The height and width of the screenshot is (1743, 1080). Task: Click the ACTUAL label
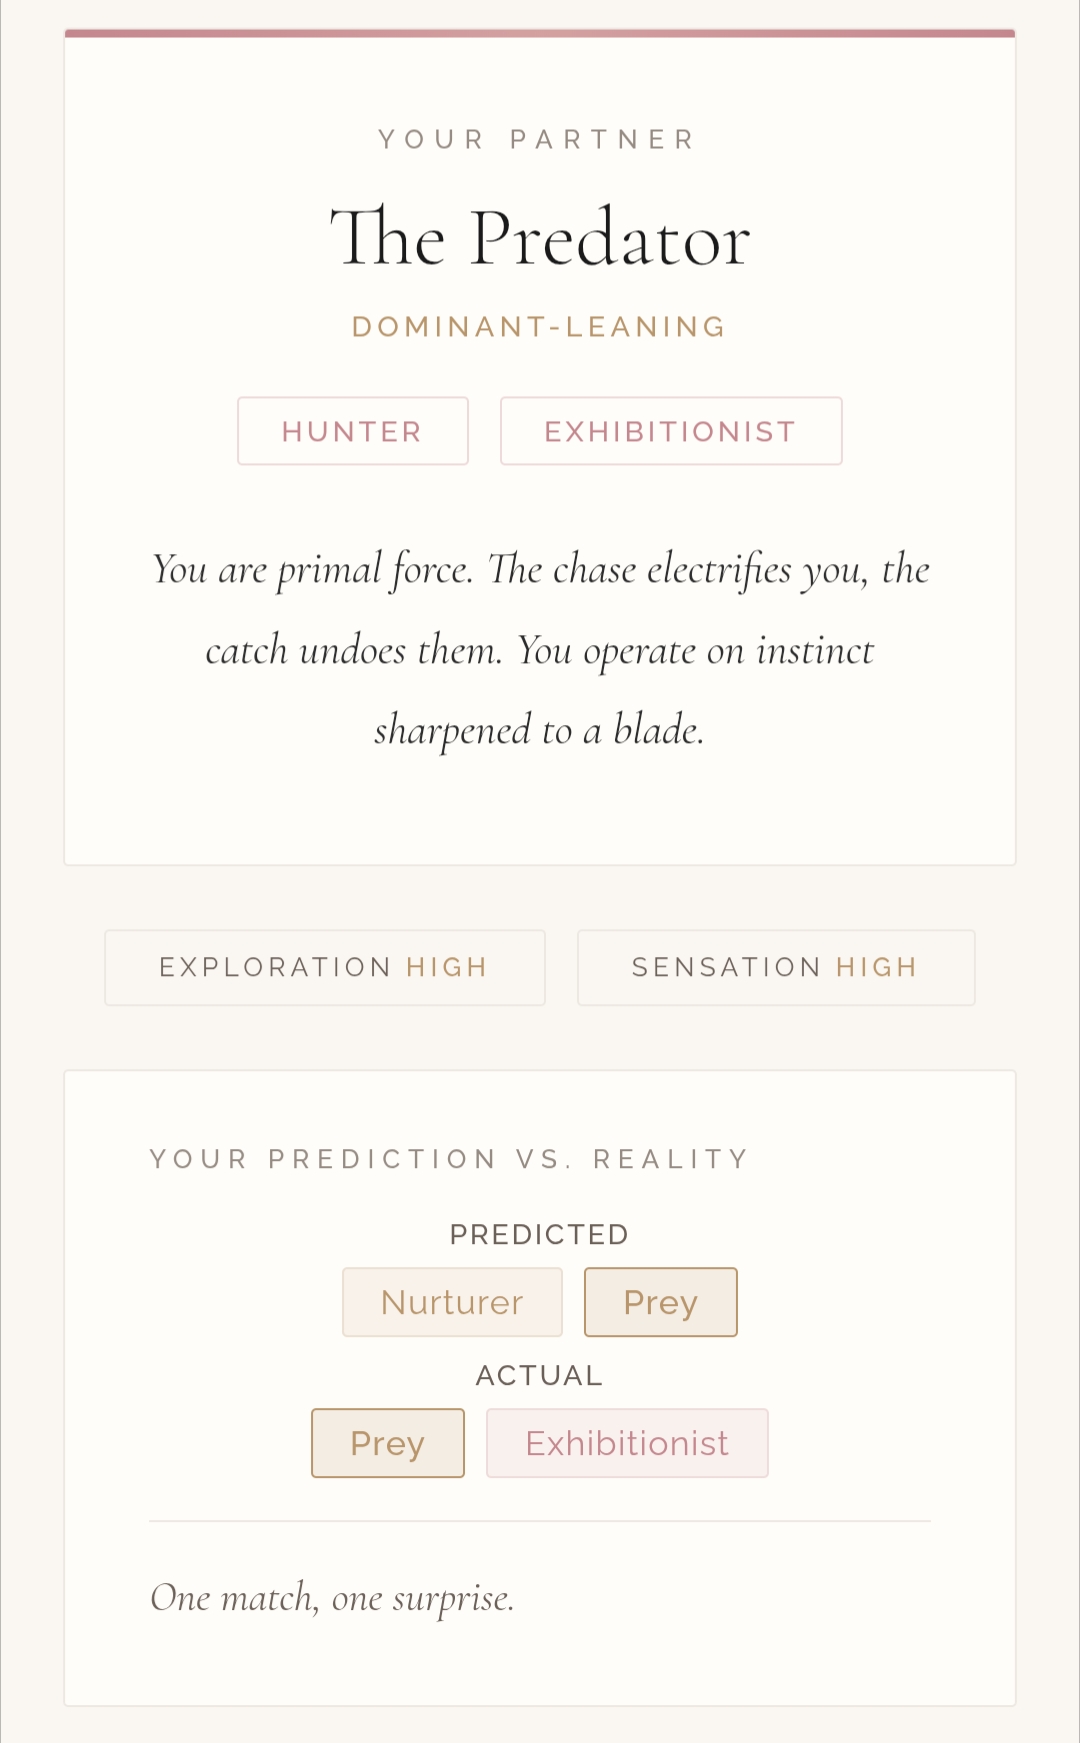click(540, 1376)
